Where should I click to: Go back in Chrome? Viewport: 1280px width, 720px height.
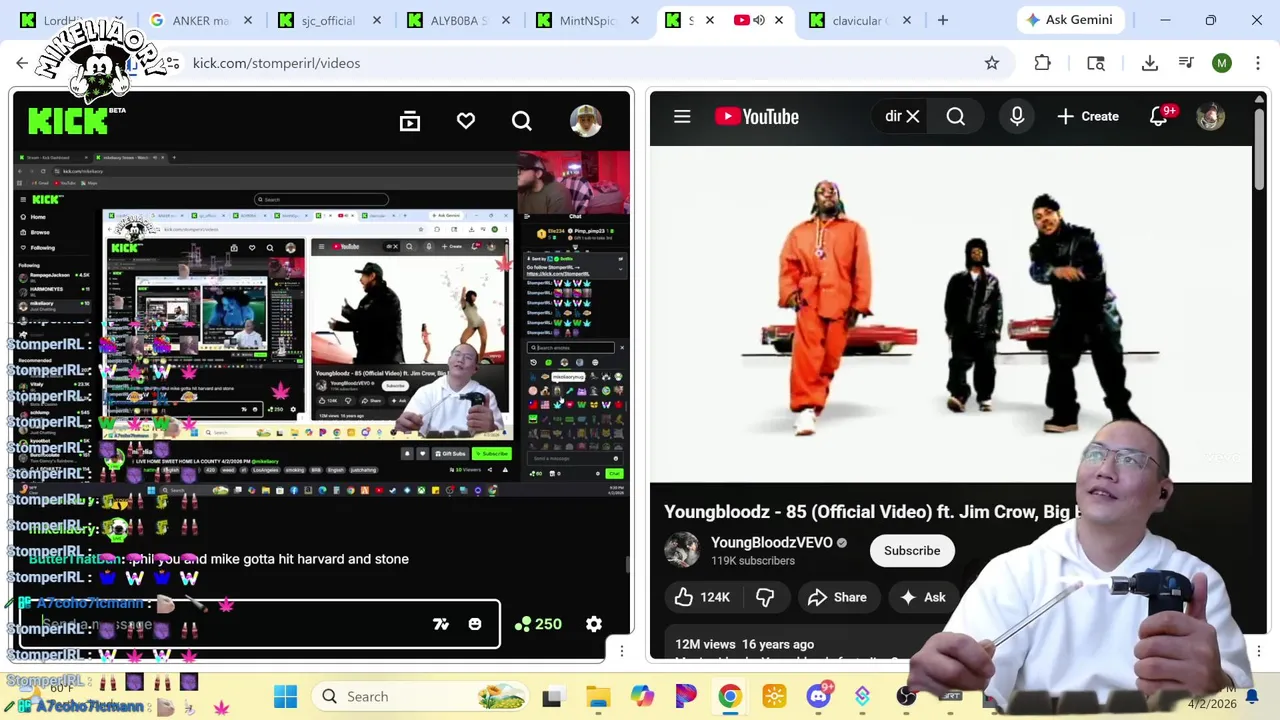22,63
